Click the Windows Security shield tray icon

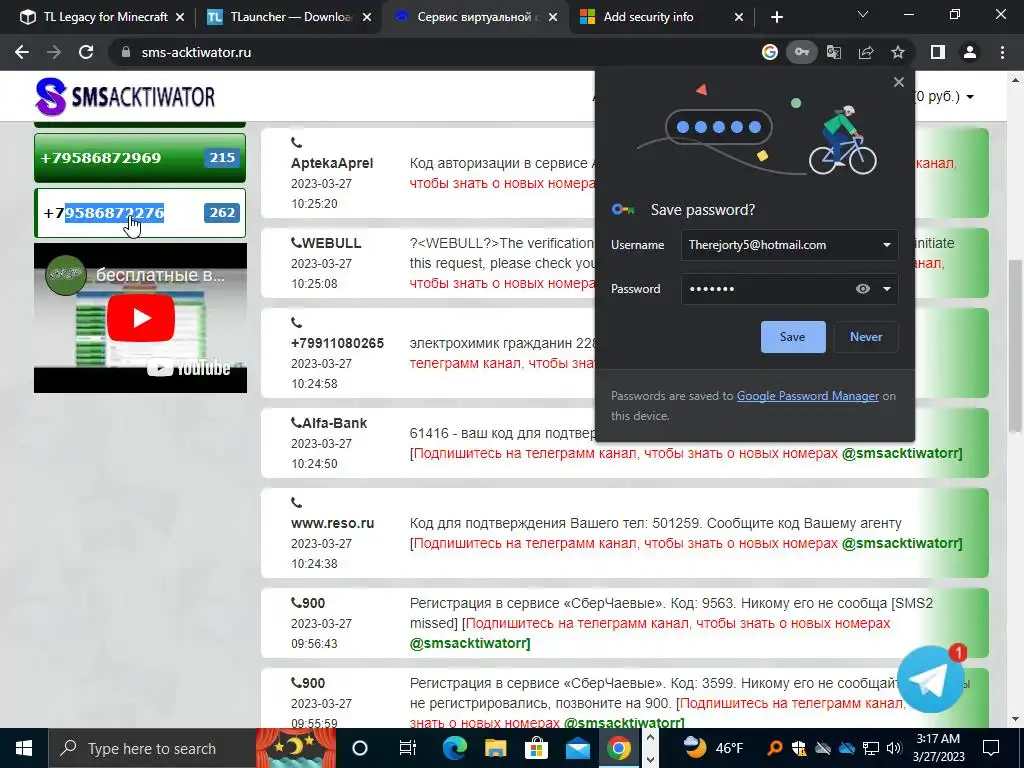pyautogui.click(x=799, y=748)
